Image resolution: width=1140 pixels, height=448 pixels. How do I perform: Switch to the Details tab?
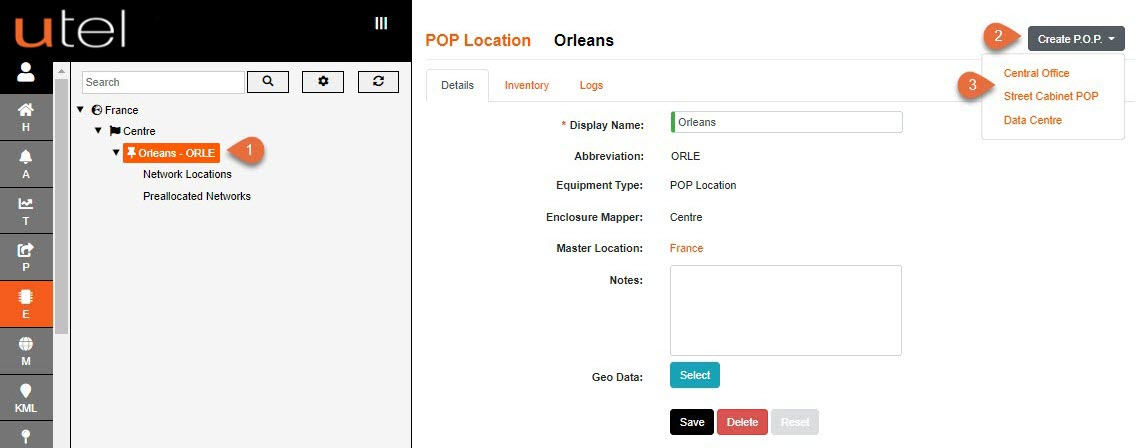click(457, 85)
